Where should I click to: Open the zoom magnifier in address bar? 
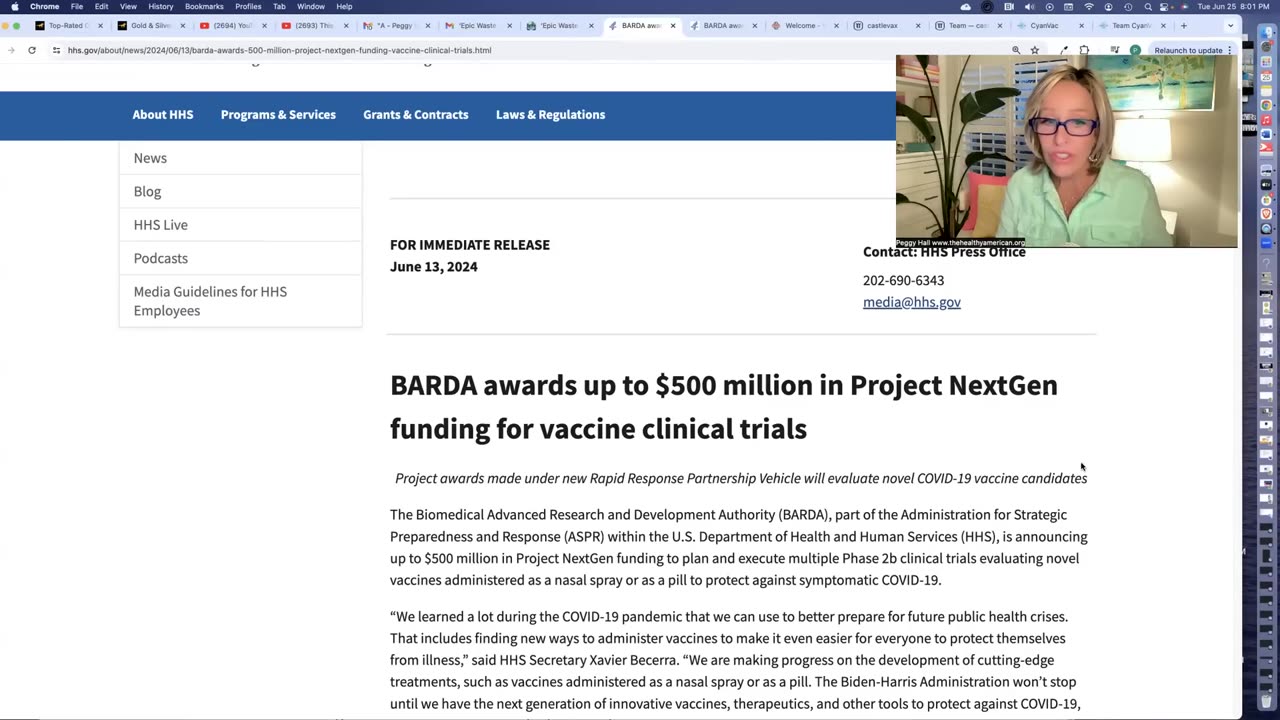coord(1016,50)
